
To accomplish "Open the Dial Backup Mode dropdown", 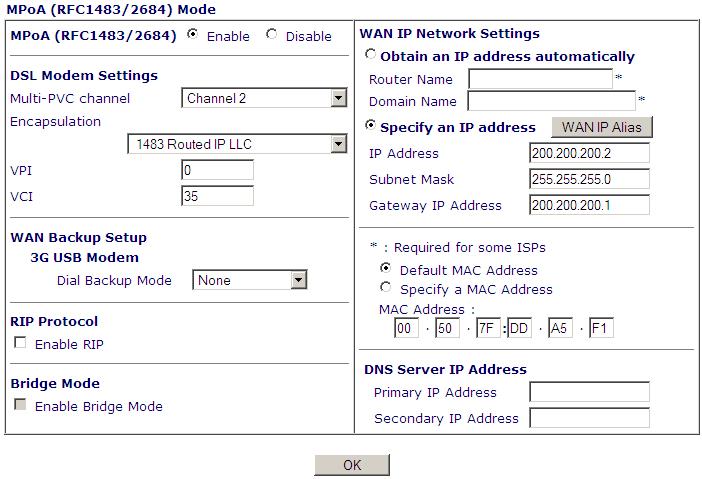I will [x=250, y=280].
